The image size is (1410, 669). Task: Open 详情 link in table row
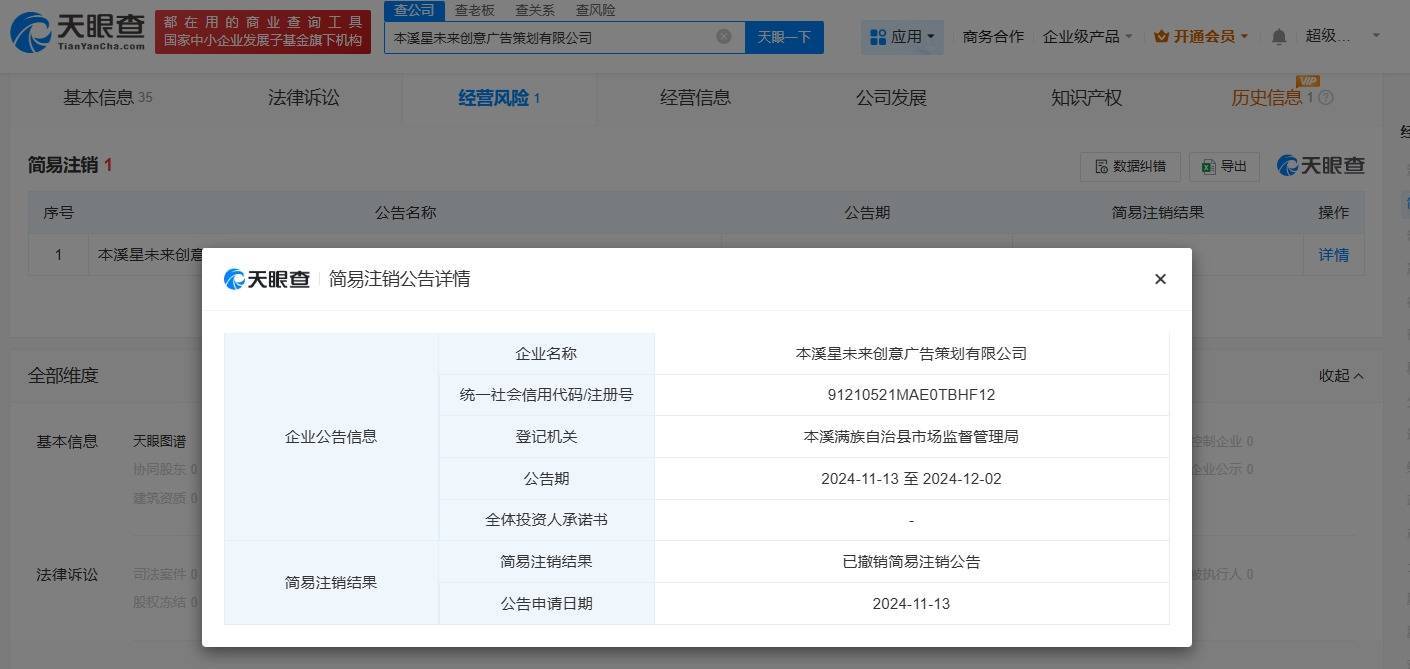point(1333,255)
